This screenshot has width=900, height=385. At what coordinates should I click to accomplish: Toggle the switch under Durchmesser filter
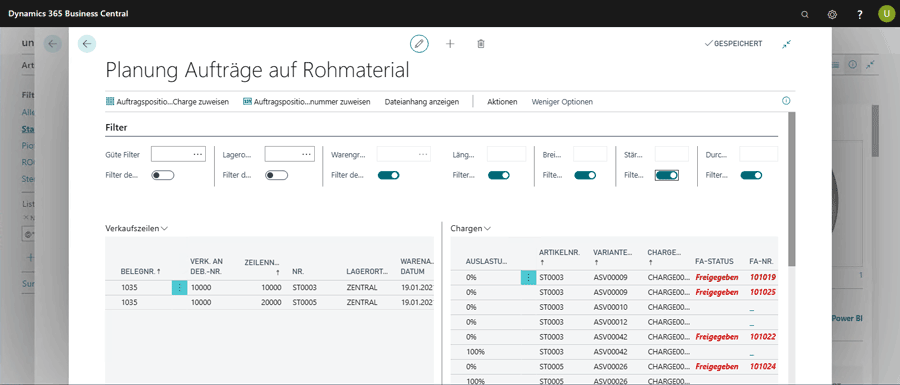751,175
